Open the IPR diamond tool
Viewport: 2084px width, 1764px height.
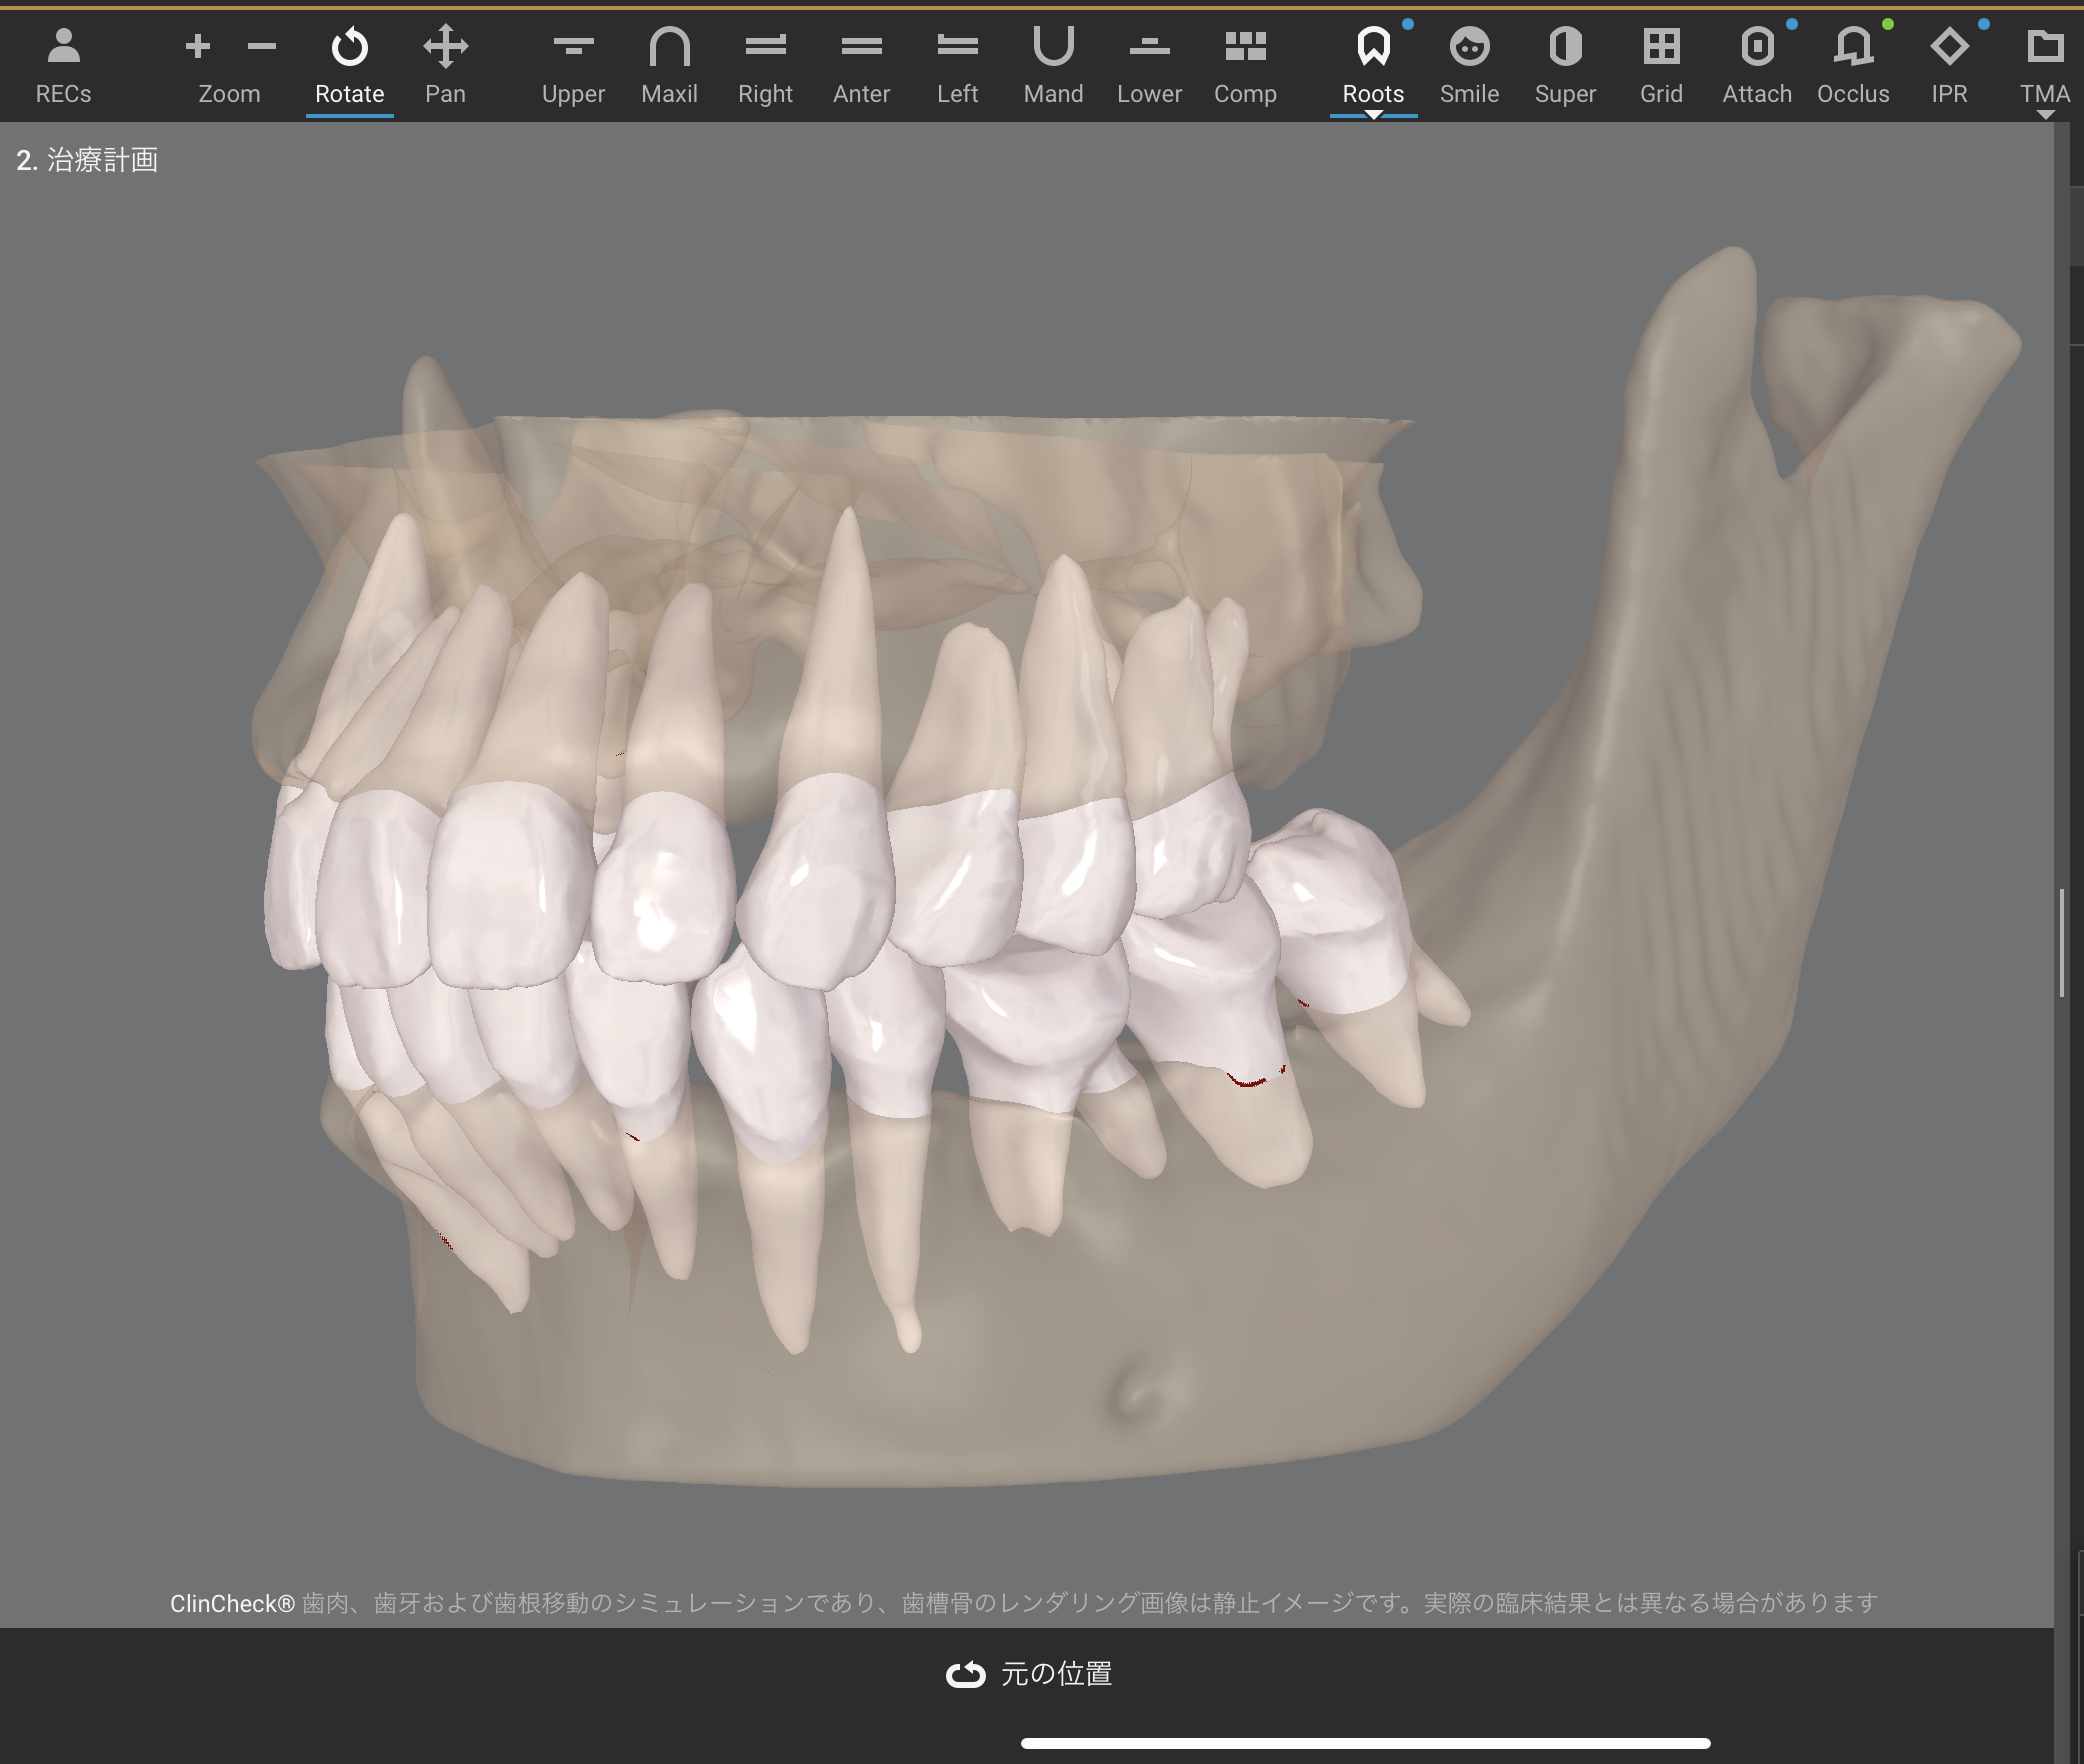[x=1949, y=65]
